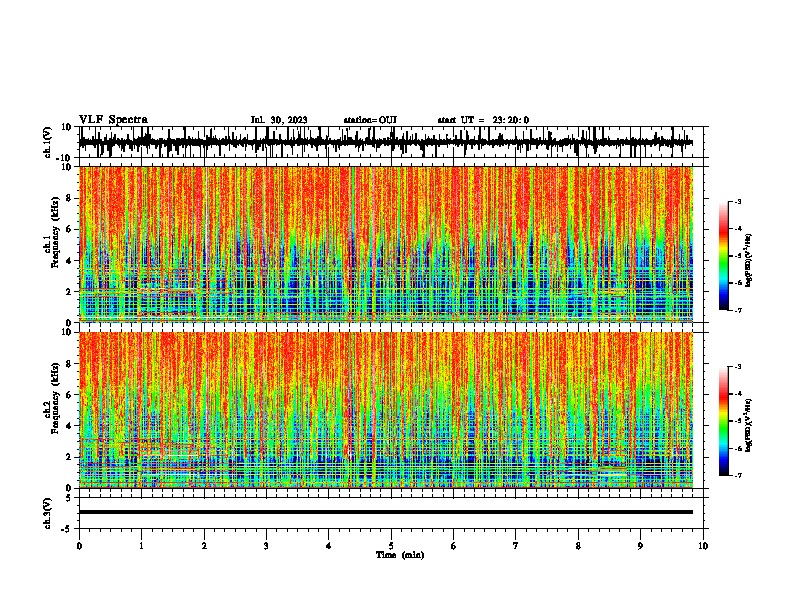Viewport: 792px width, 612px height.
Task: Click the ch.1 PSD color scale bar
Action: [x=724, y=256]
